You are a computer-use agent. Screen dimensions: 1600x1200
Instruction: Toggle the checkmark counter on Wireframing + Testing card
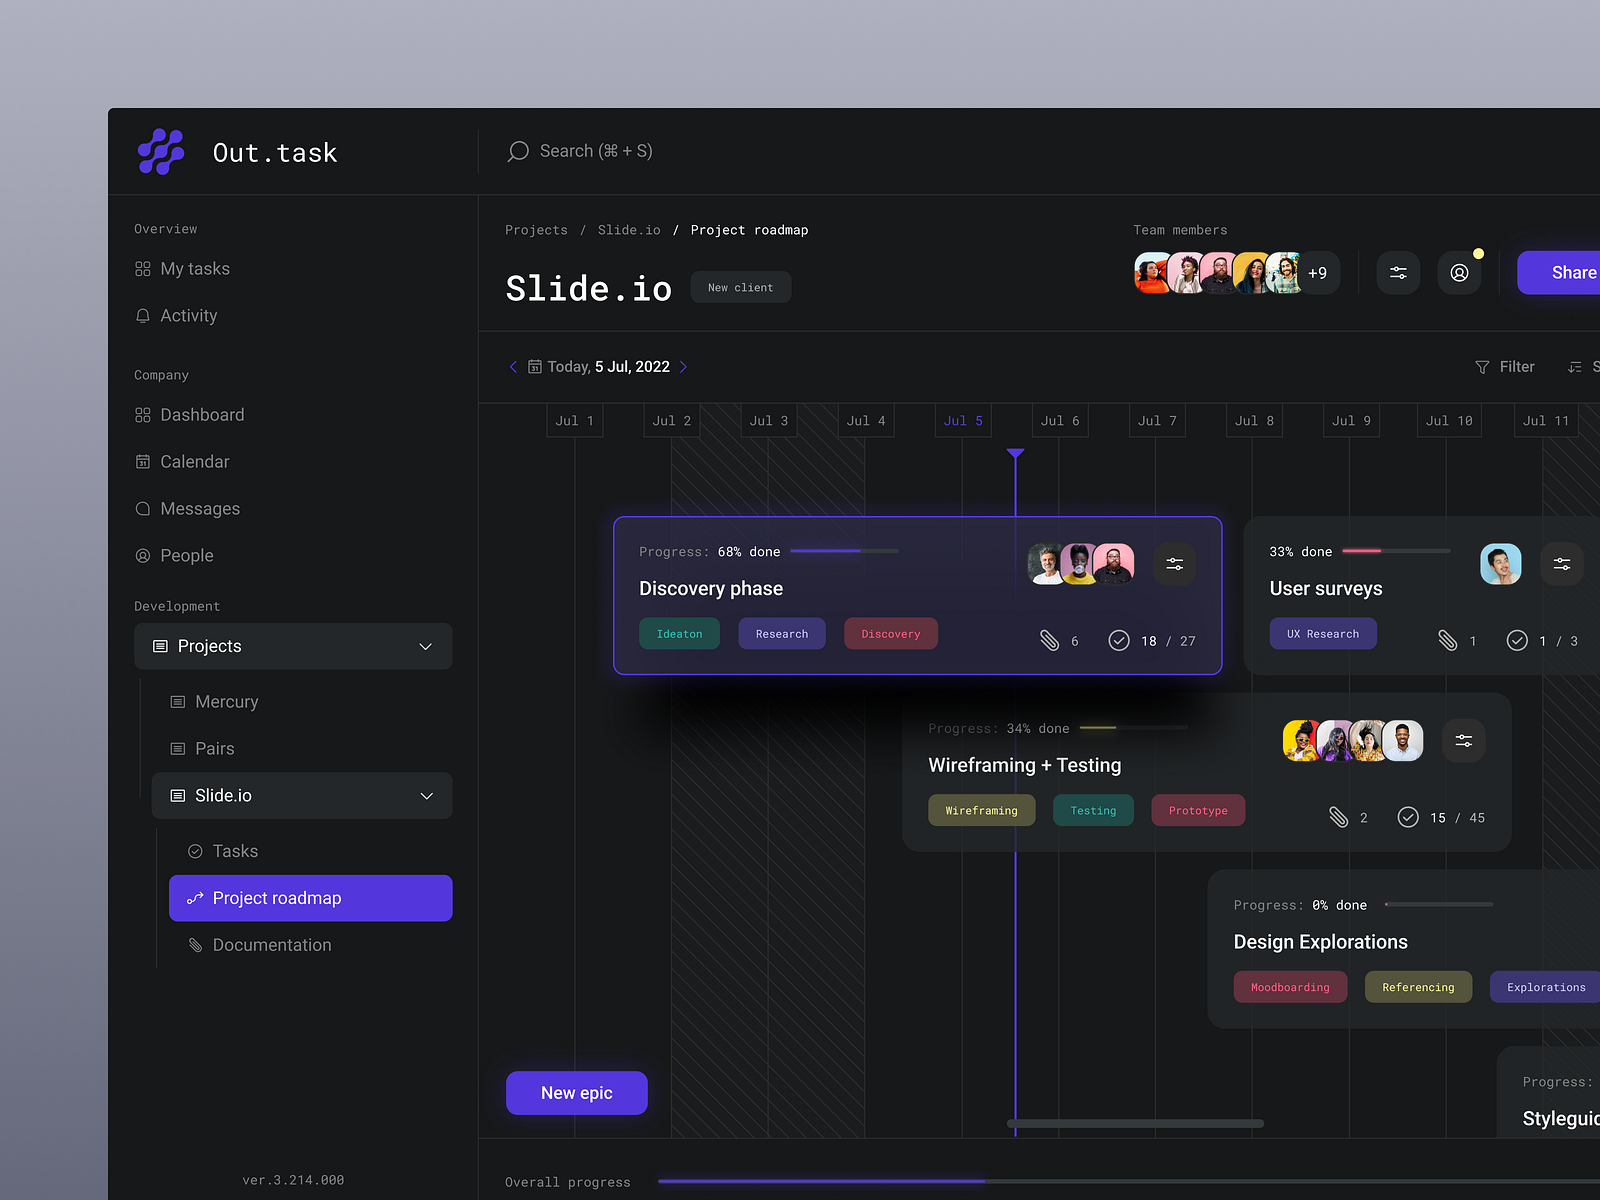tap(1409, 817)
